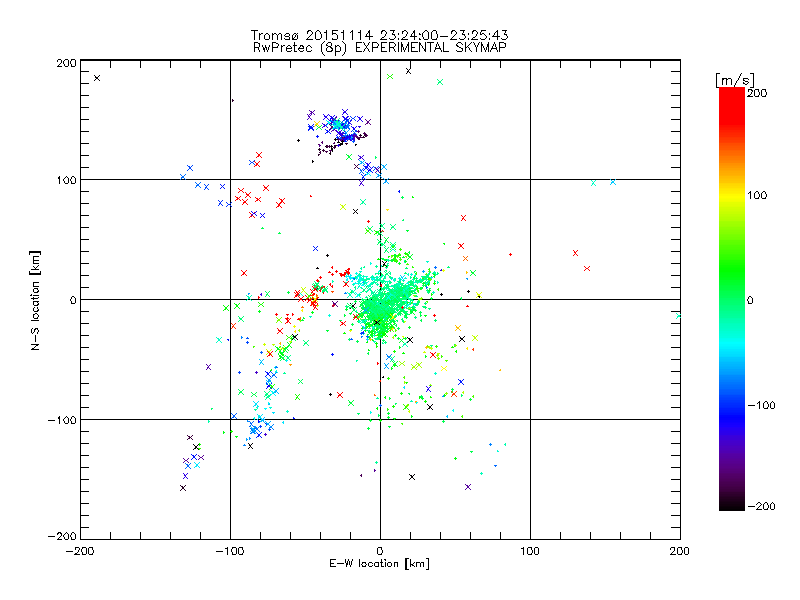Click the y-axis tick label '-100'
The image size is (800, 600).
[62, 420]
